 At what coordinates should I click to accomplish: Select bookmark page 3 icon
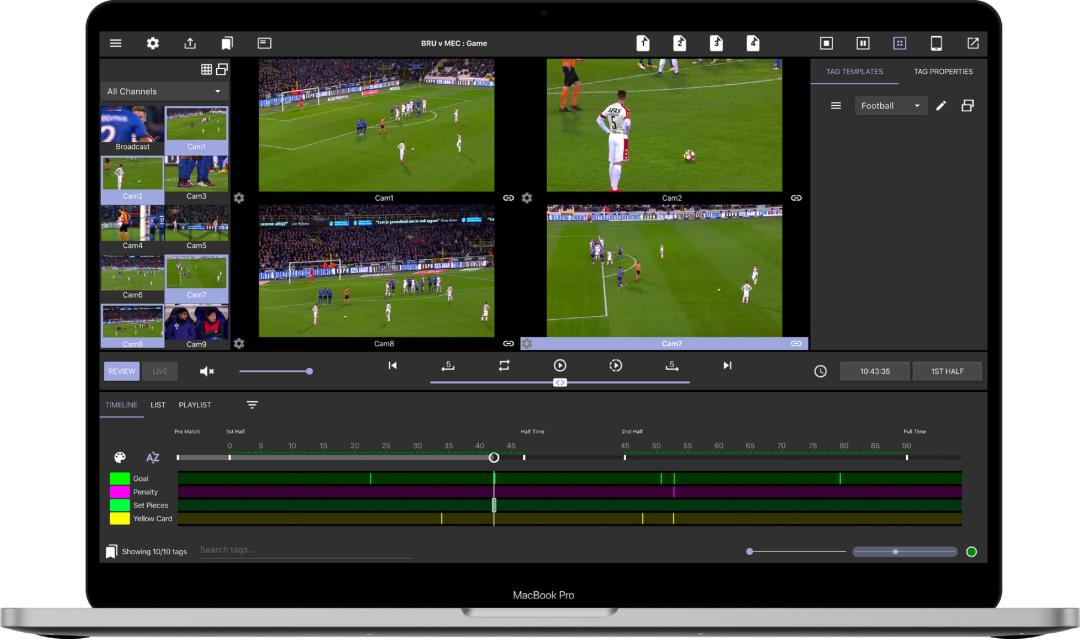tap(716, 43)
